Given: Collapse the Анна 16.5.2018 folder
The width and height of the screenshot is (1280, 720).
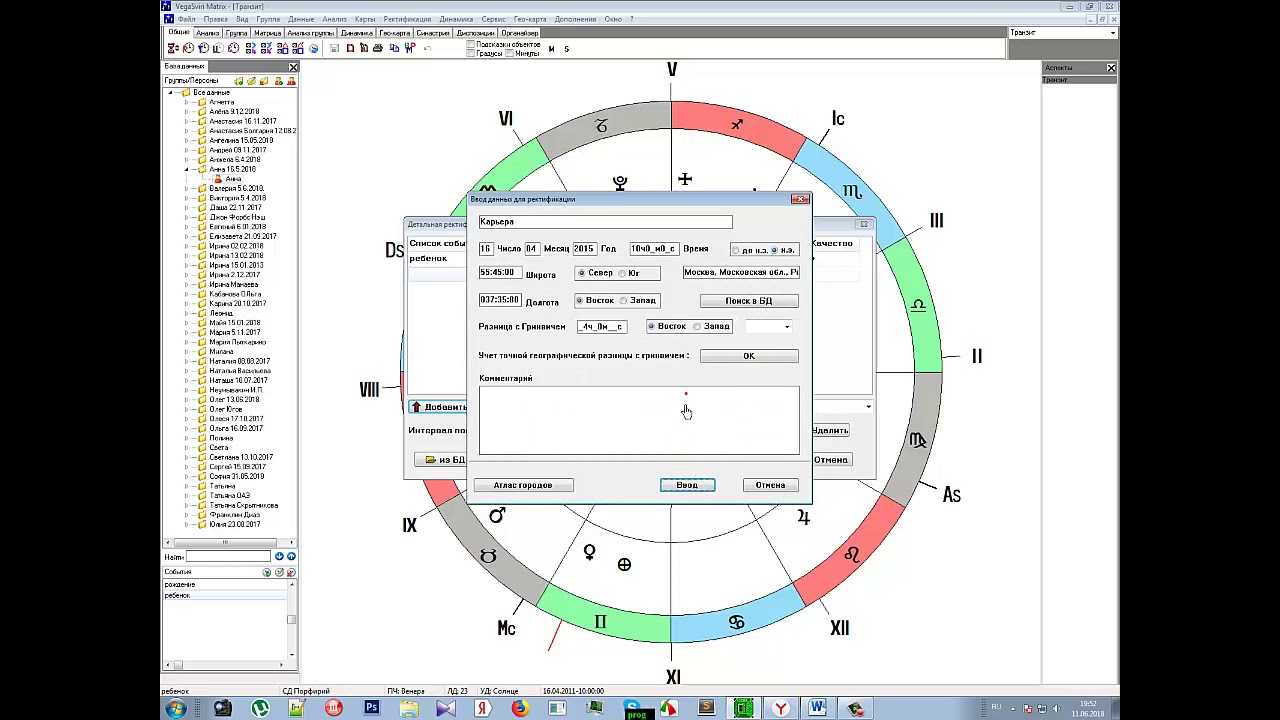Looking at the screenshot, I should coord(186,169).
